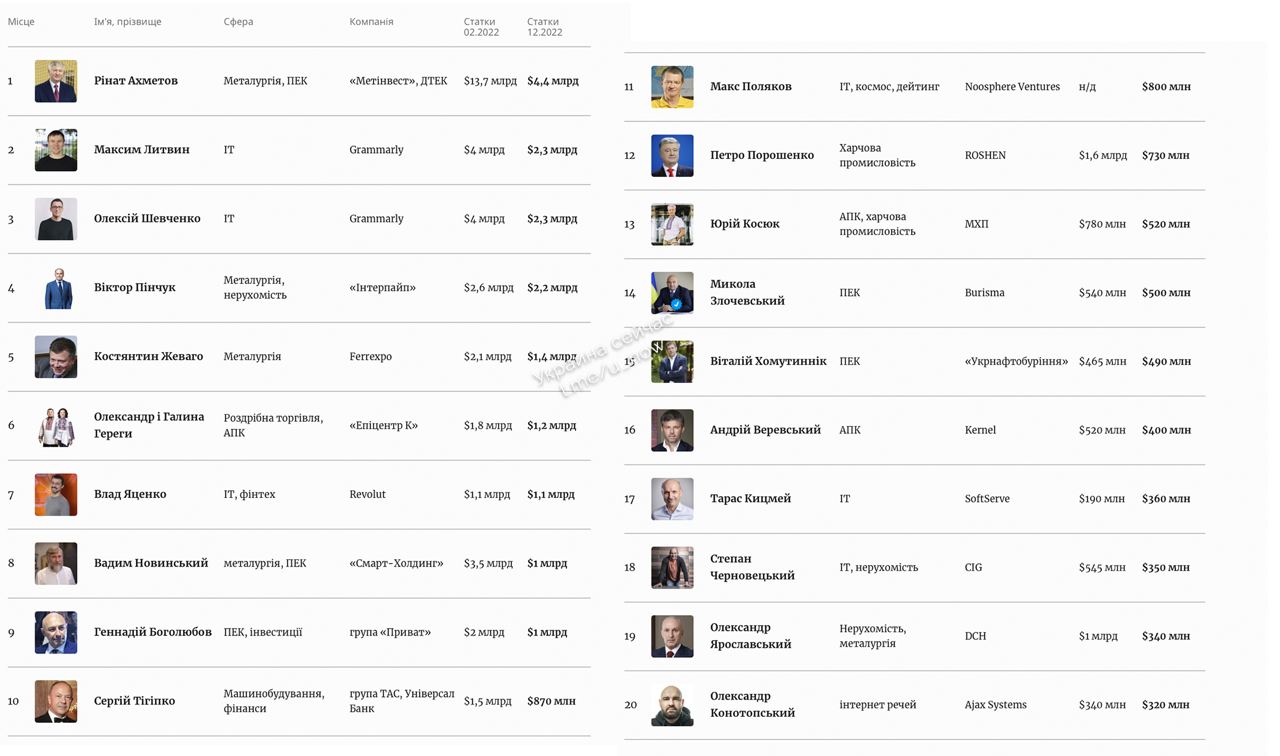
Task: Click the name Вадим Новинський
Action: [x=151, y=563]
